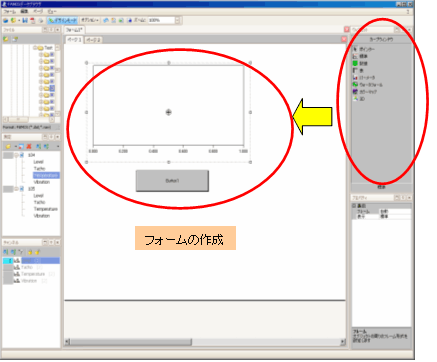Select the Pointer tool in the toolbox
This screenshot has width=437, height=362.
click(x=364, y=49)
